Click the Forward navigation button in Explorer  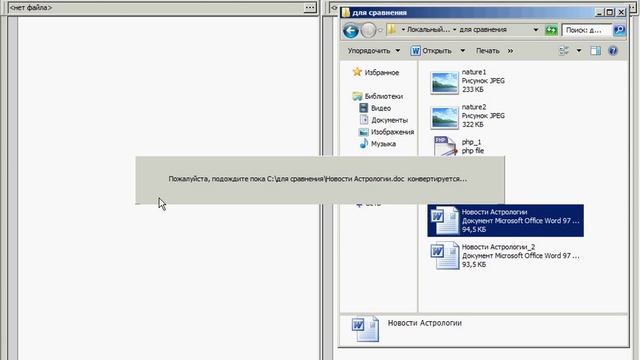368,30
